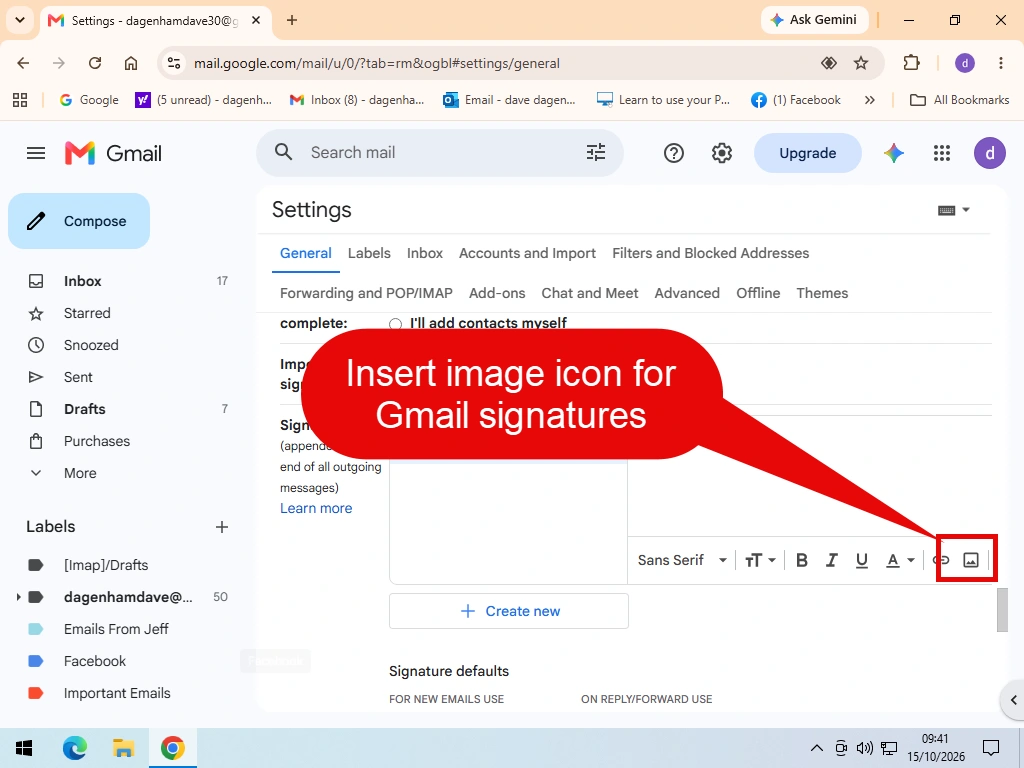Open Offline settings tab
1024x768 pixels.
(x=758, y=293)
